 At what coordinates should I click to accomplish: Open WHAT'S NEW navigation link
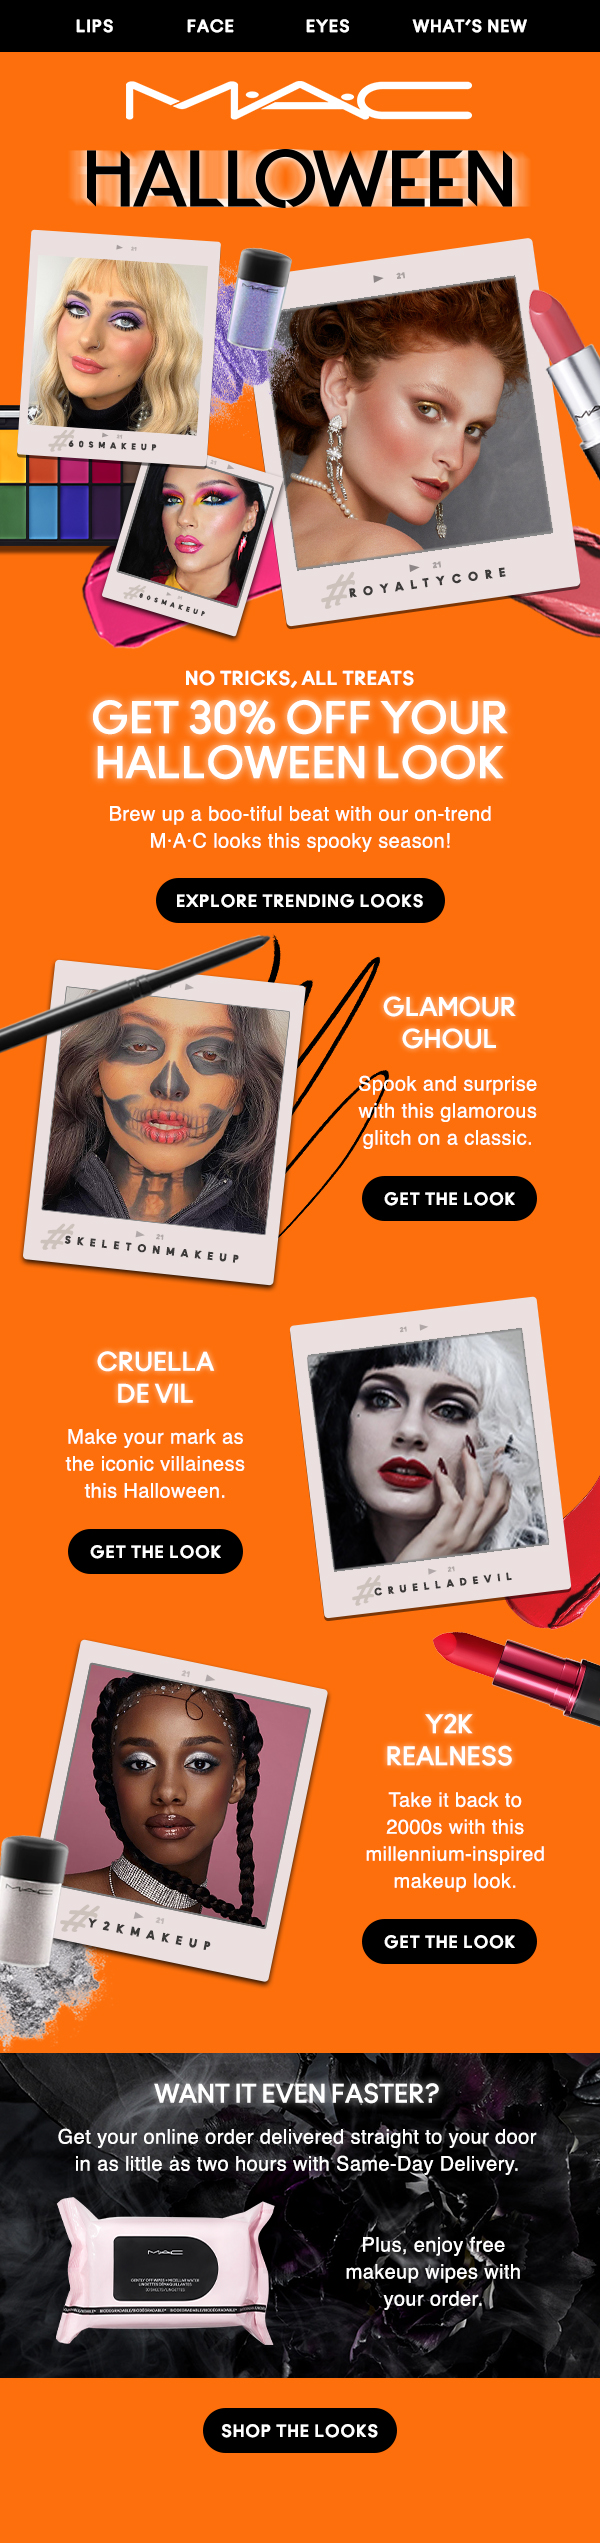469,26
